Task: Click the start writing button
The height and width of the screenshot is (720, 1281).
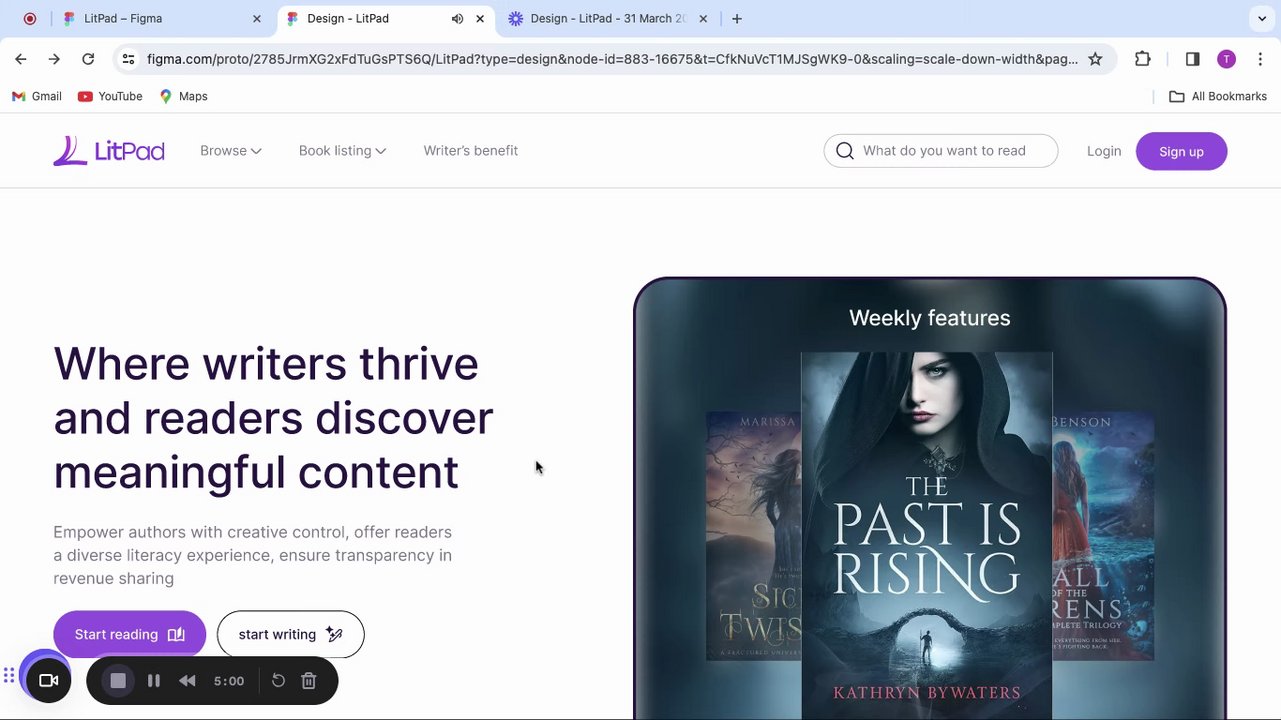Action: click(291, 635)
